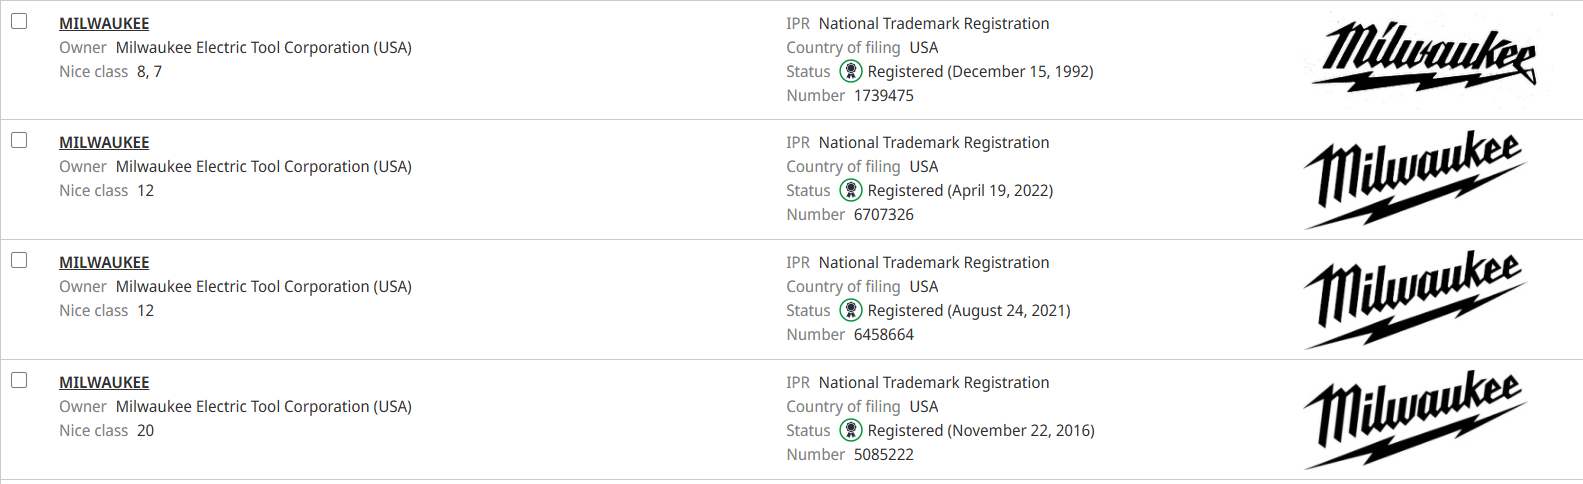Click Registered (December 15, 1992) status text
Screen dimensions: 1583x484
pos(980,71)
